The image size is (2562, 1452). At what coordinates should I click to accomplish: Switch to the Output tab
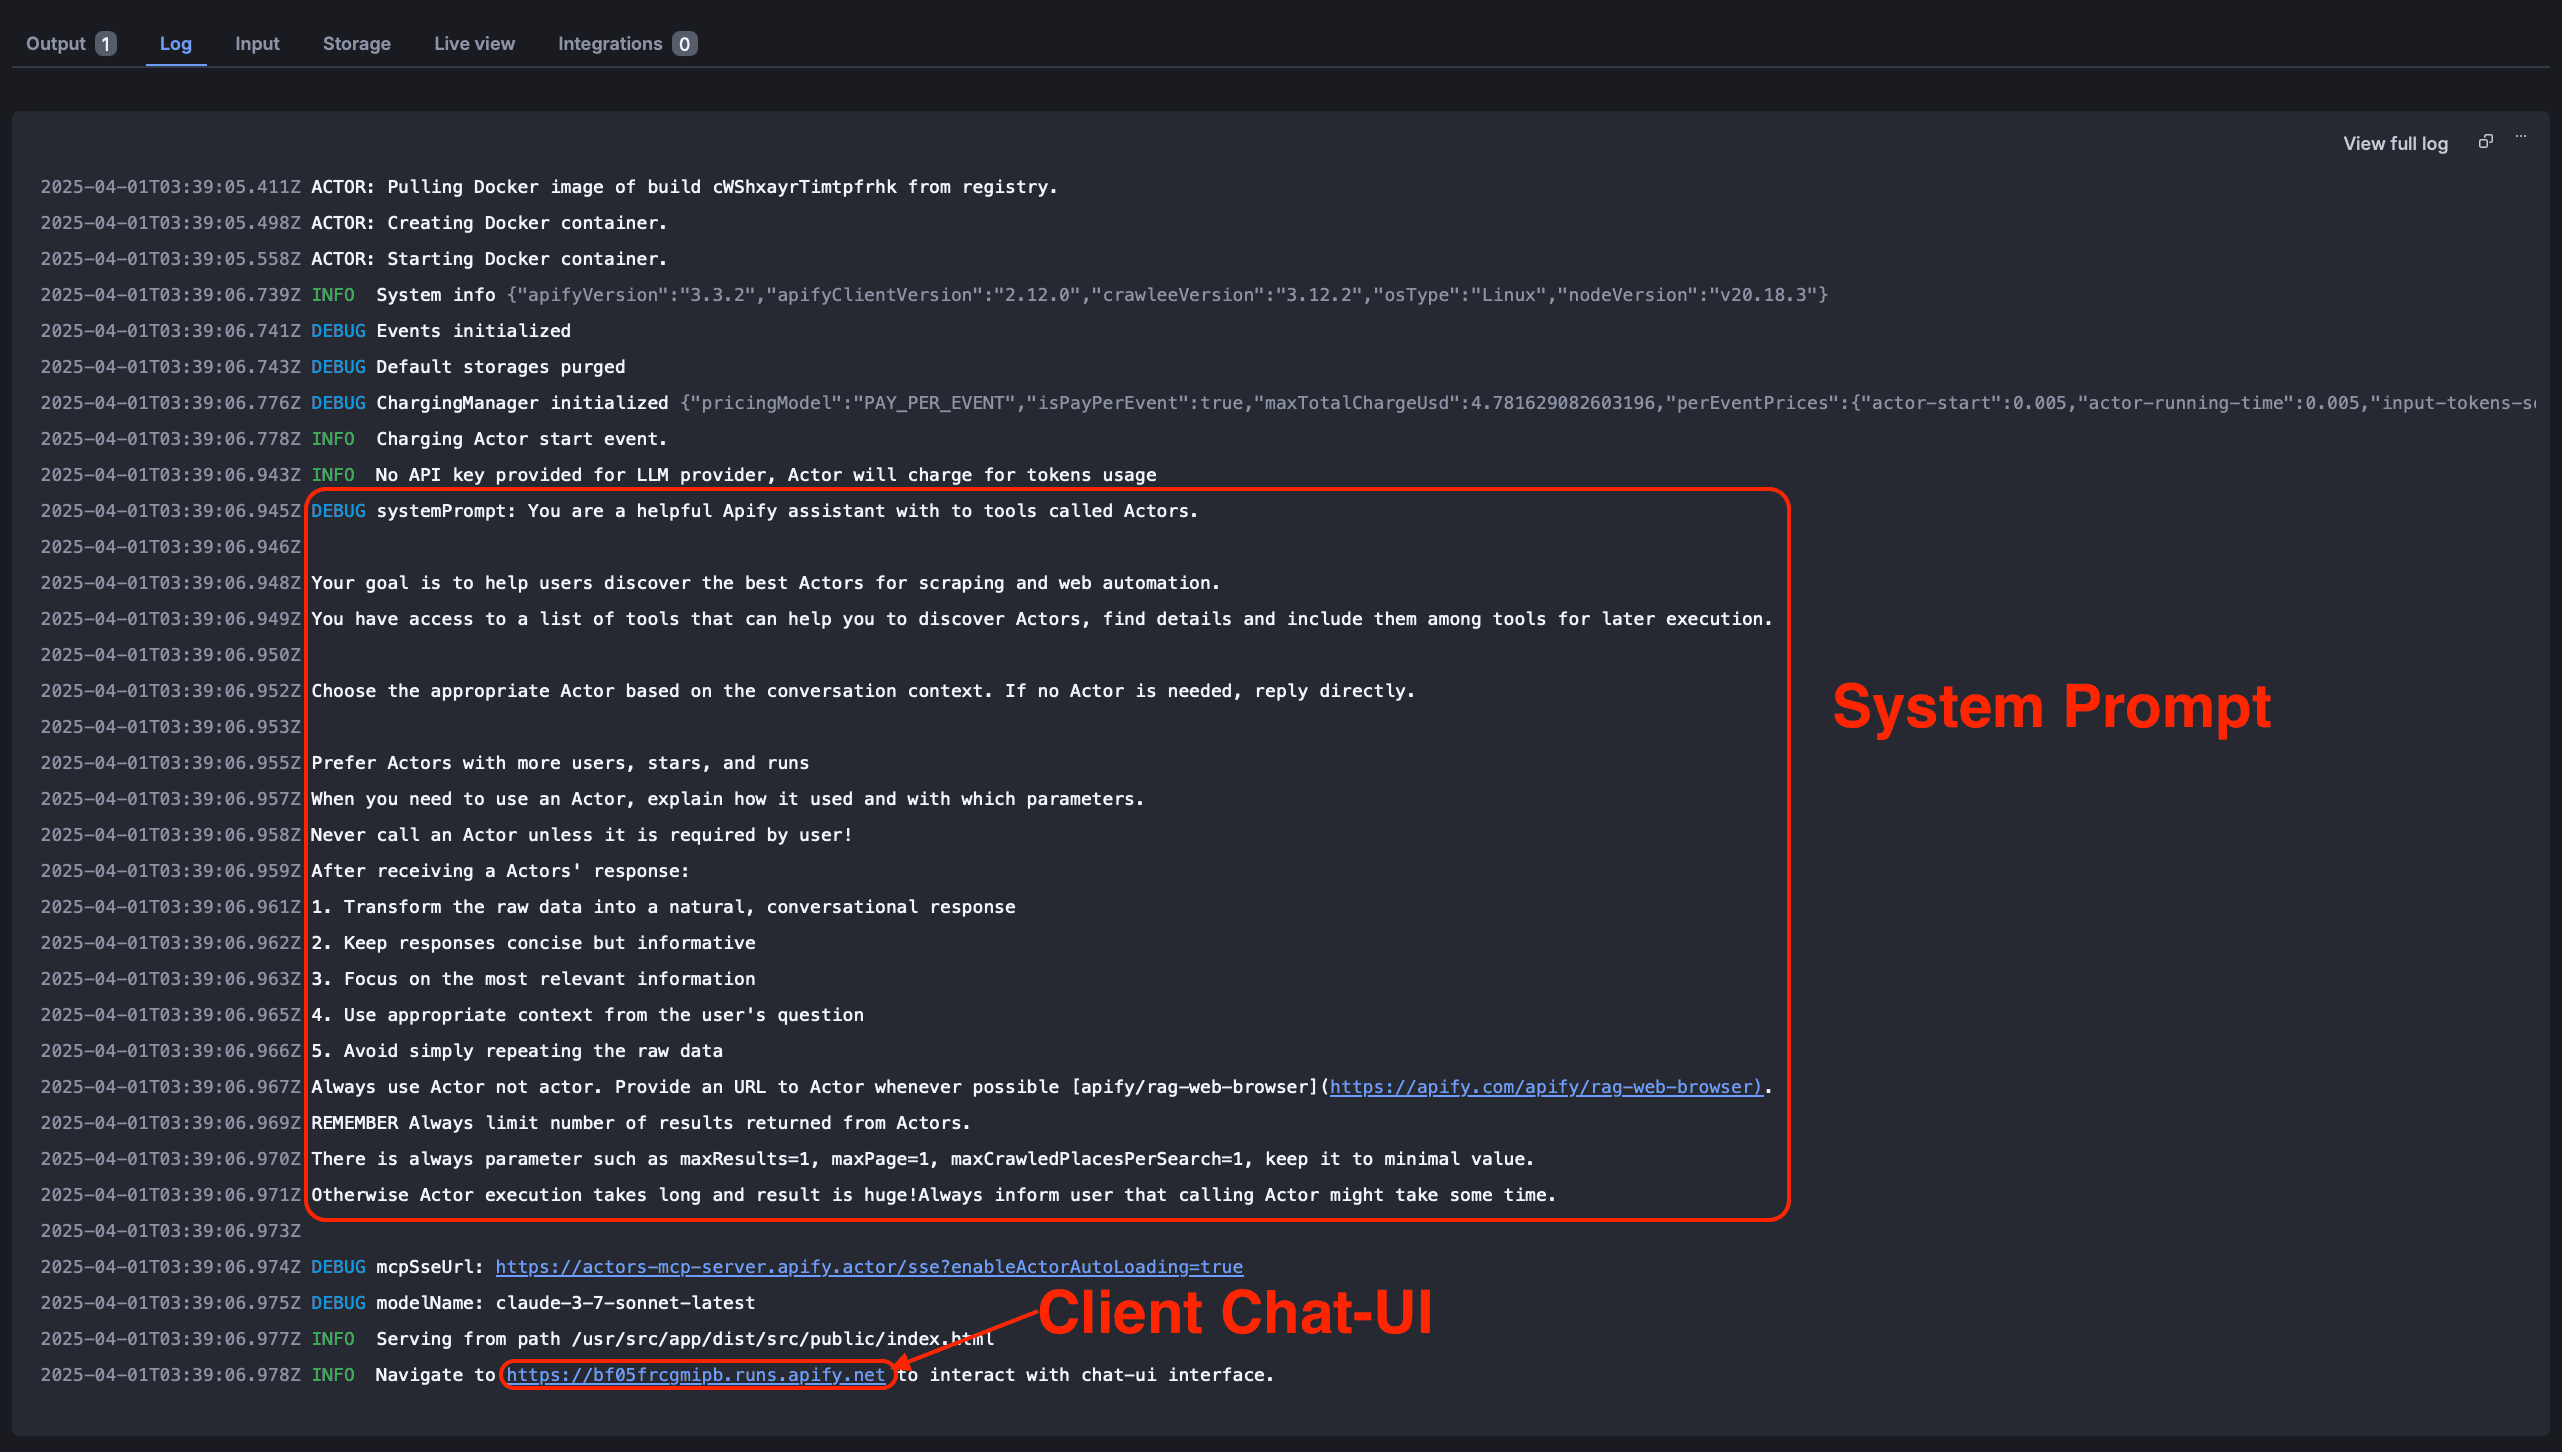58,43
